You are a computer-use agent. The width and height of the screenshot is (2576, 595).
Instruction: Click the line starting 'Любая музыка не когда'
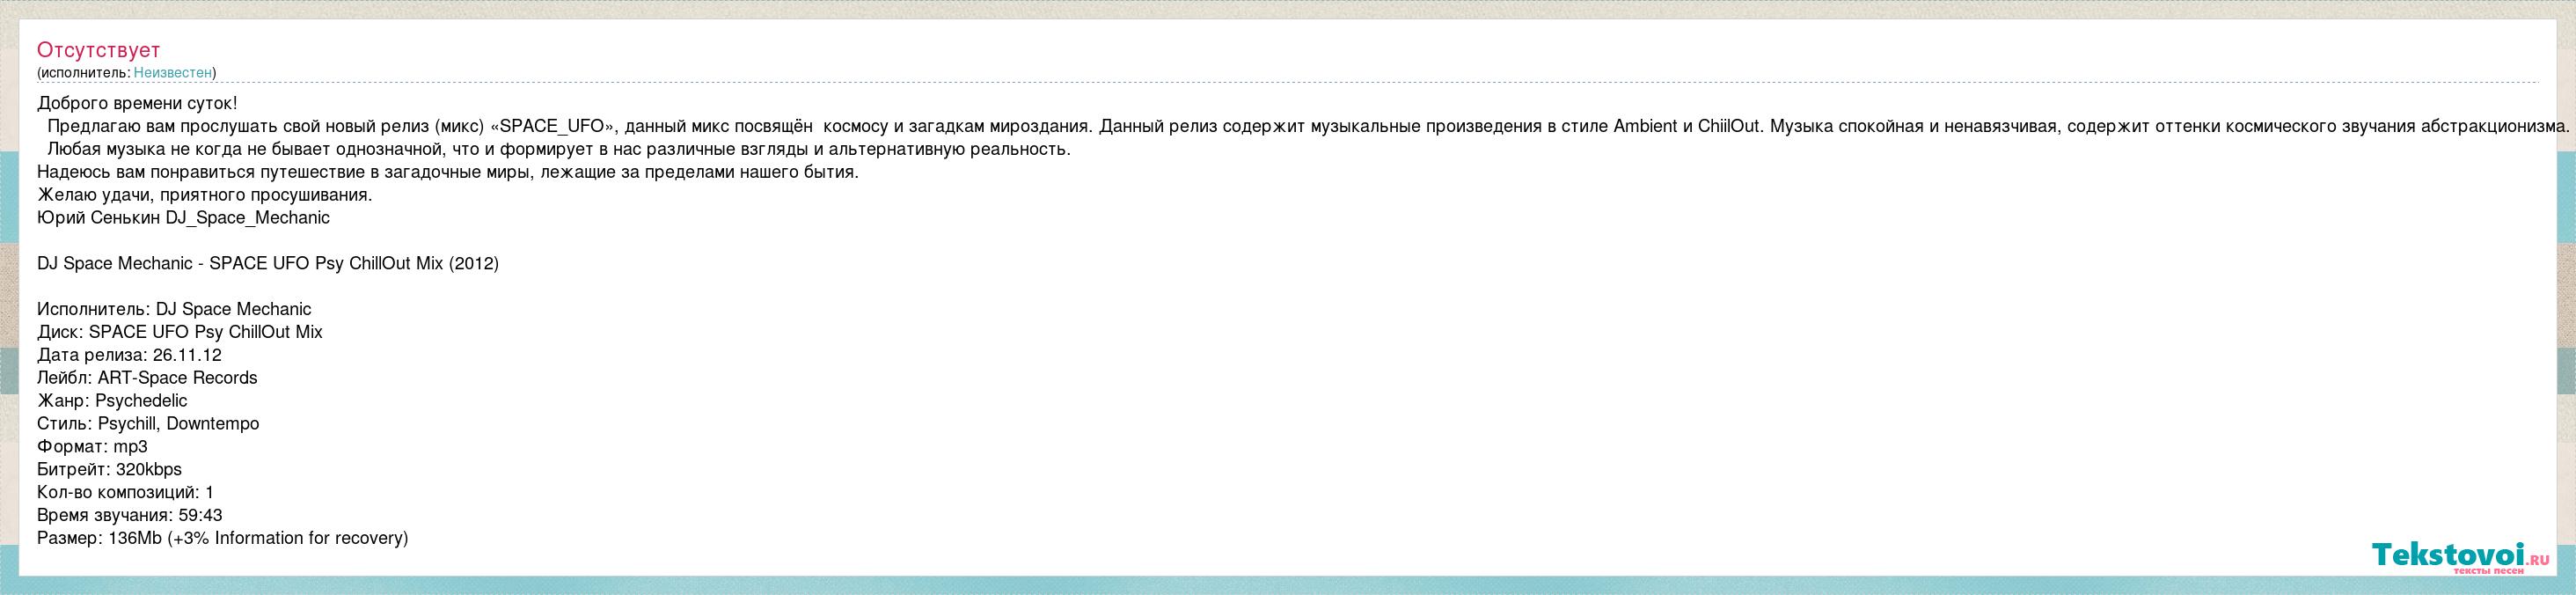[x=559, y=149]
